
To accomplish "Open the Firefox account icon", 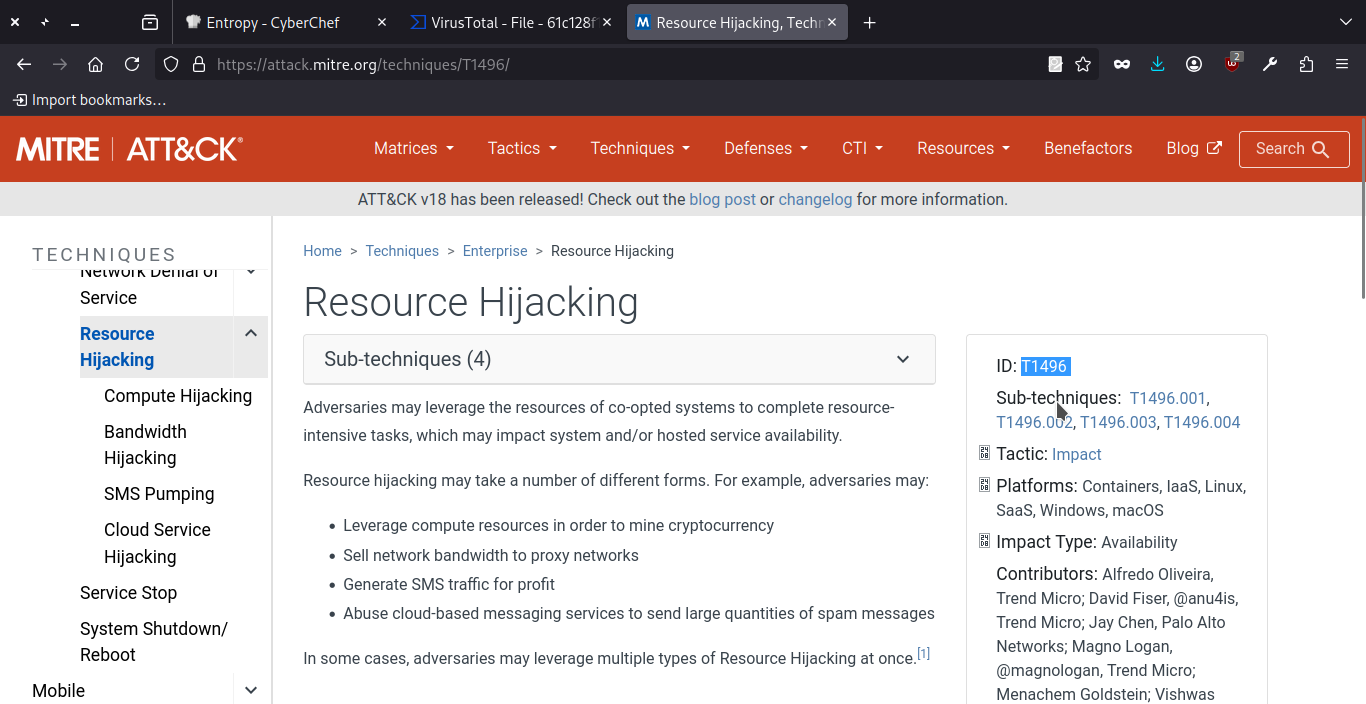I will pos(1194,64).
